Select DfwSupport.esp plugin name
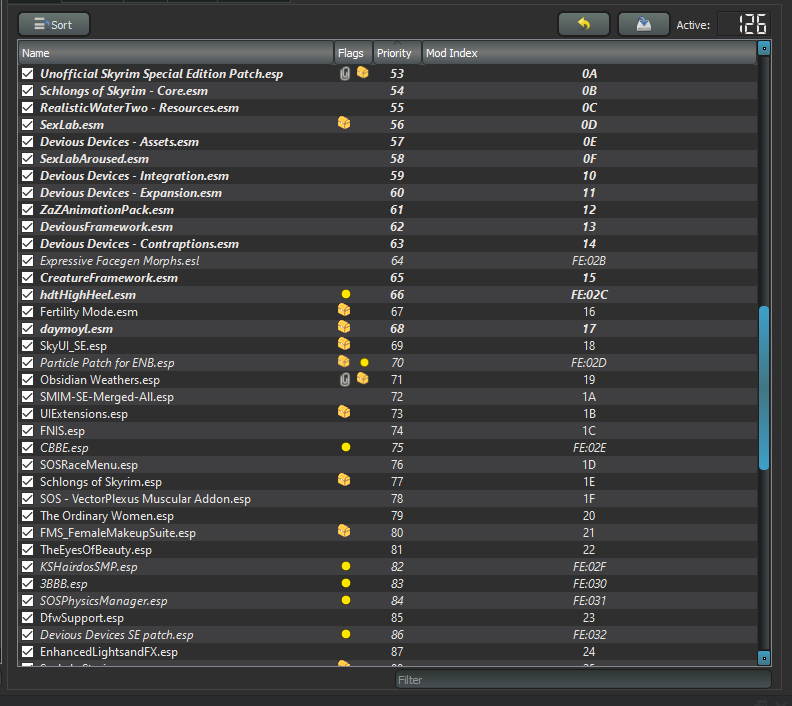The image size is (792, 706). (x=82, y=618)
